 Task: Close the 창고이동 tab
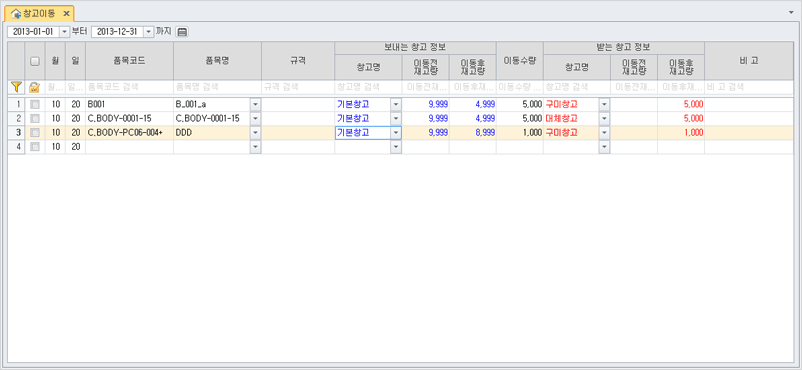66,13
